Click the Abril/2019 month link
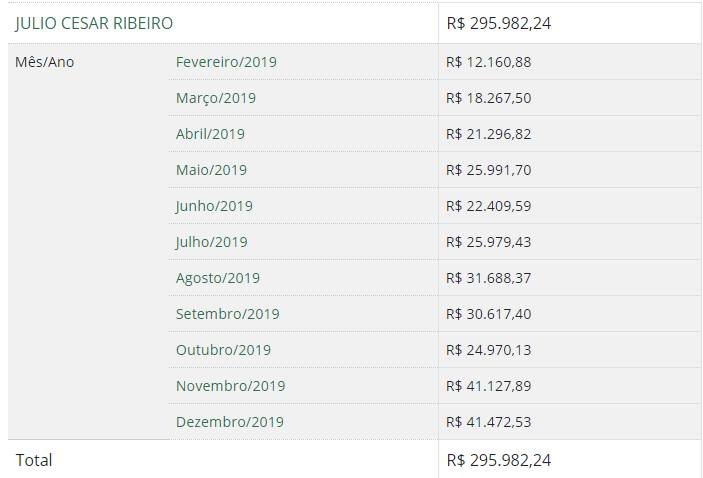 point(210,134)
